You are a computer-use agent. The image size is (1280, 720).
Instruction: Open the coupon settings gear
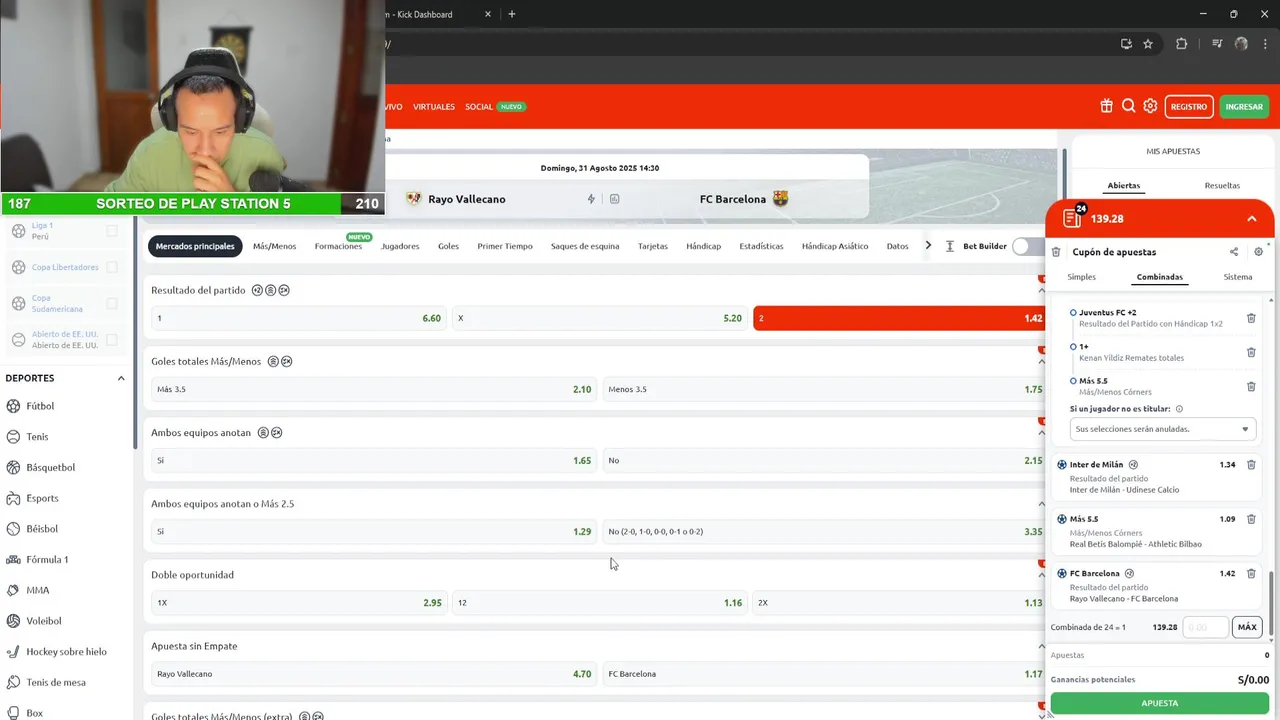pyautogui.click(x=1258, y=252)
